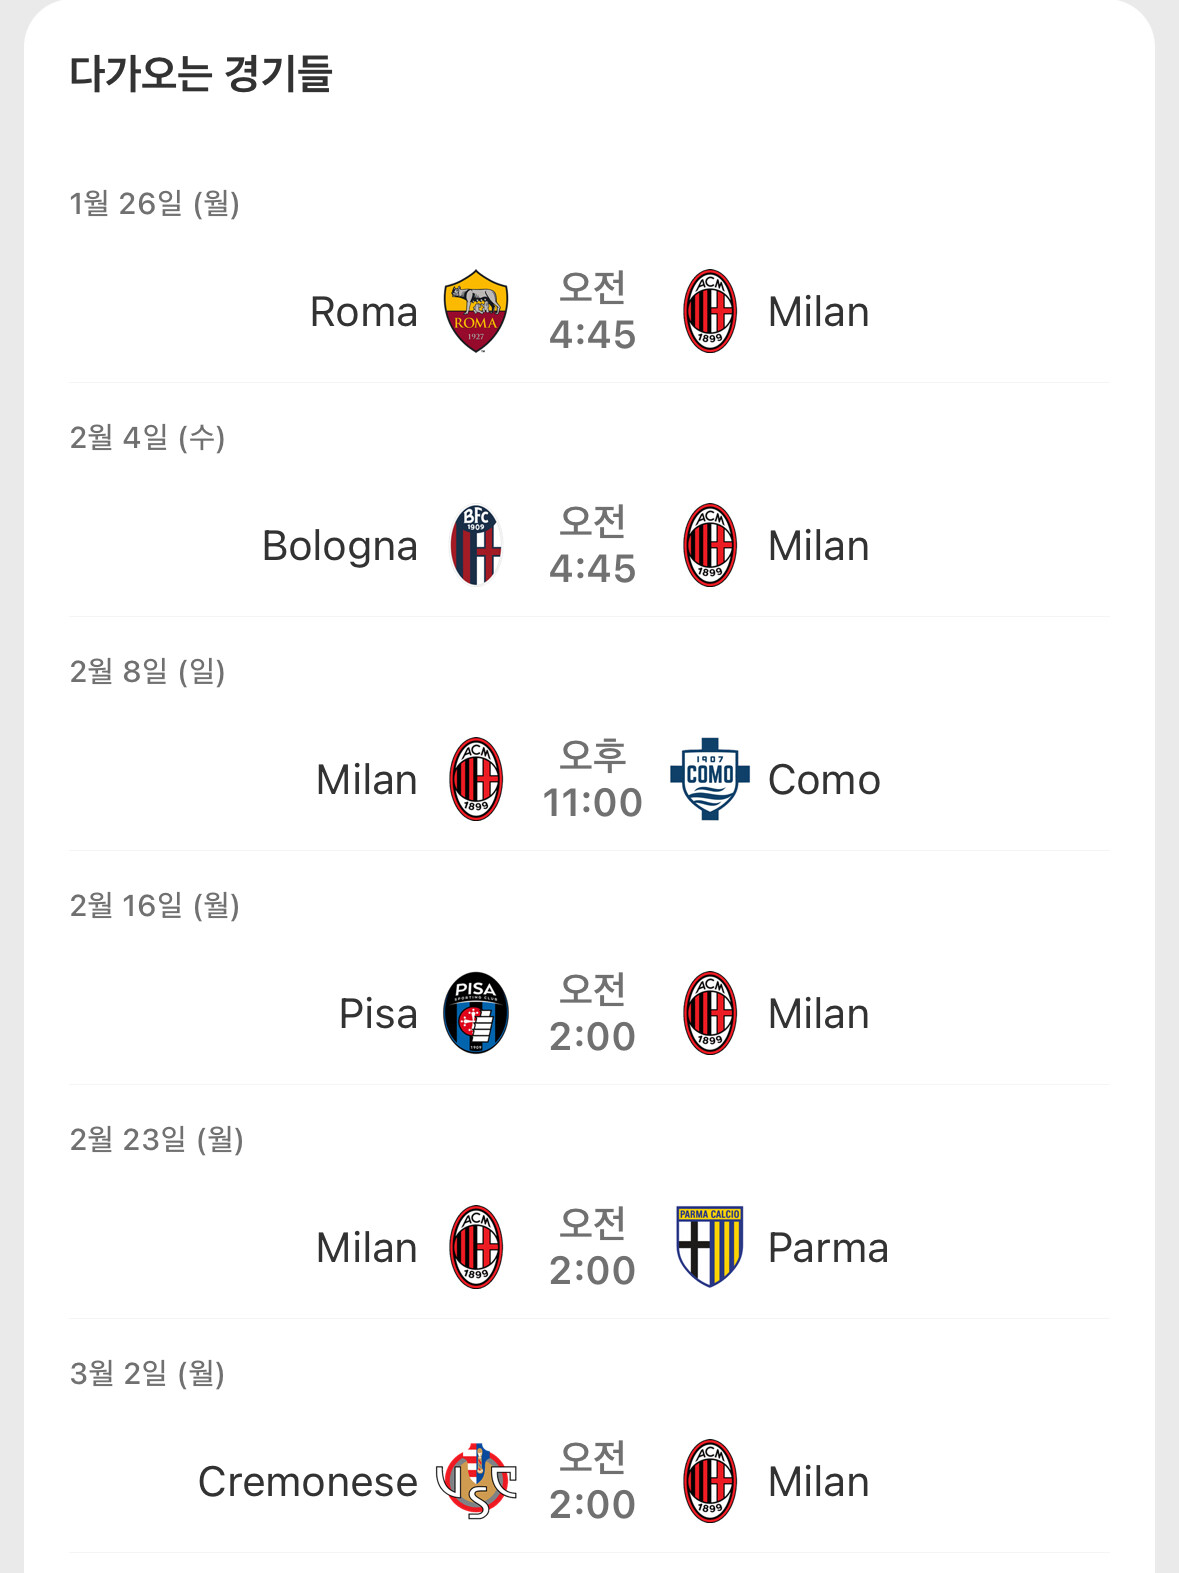The image size is (1179, 1573).
Task: Click Milan crest in Roma match
Action: 710,311
